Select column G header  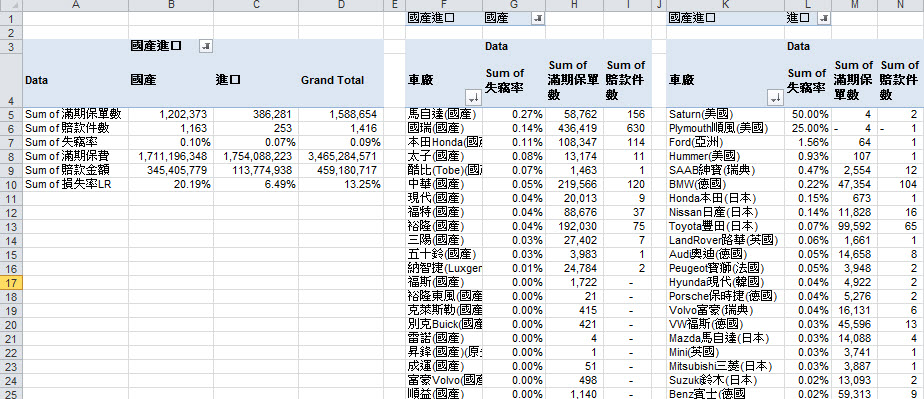pyautogui.click(x=514, y=5)
